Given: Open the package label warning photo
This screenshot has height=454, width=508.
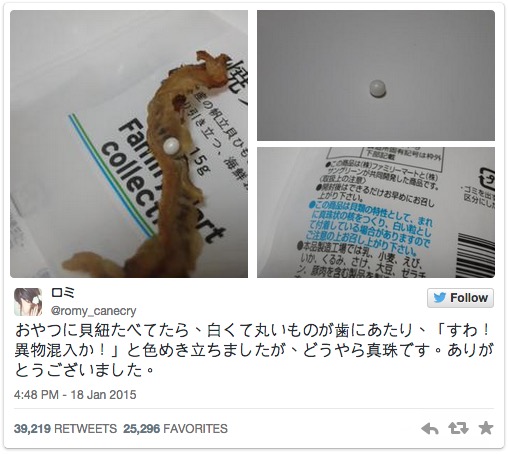Looking at the screenshot, I should (376, 212).
